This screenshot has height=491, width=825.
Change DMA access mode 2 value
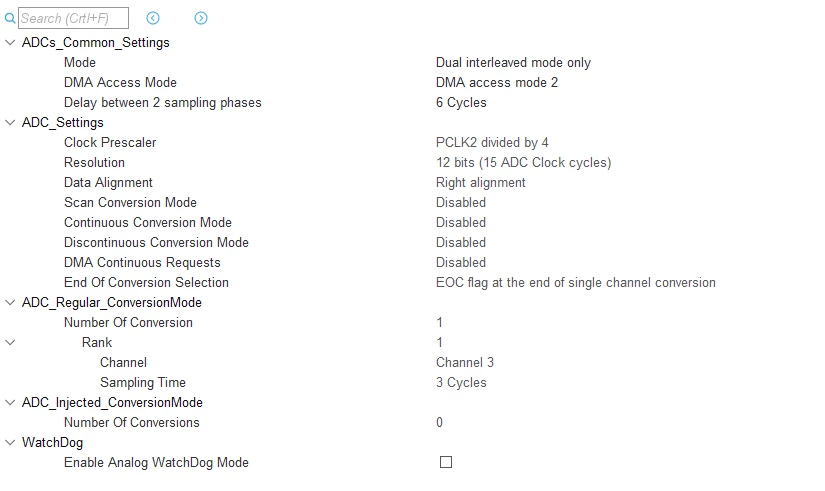click(497, 83)
